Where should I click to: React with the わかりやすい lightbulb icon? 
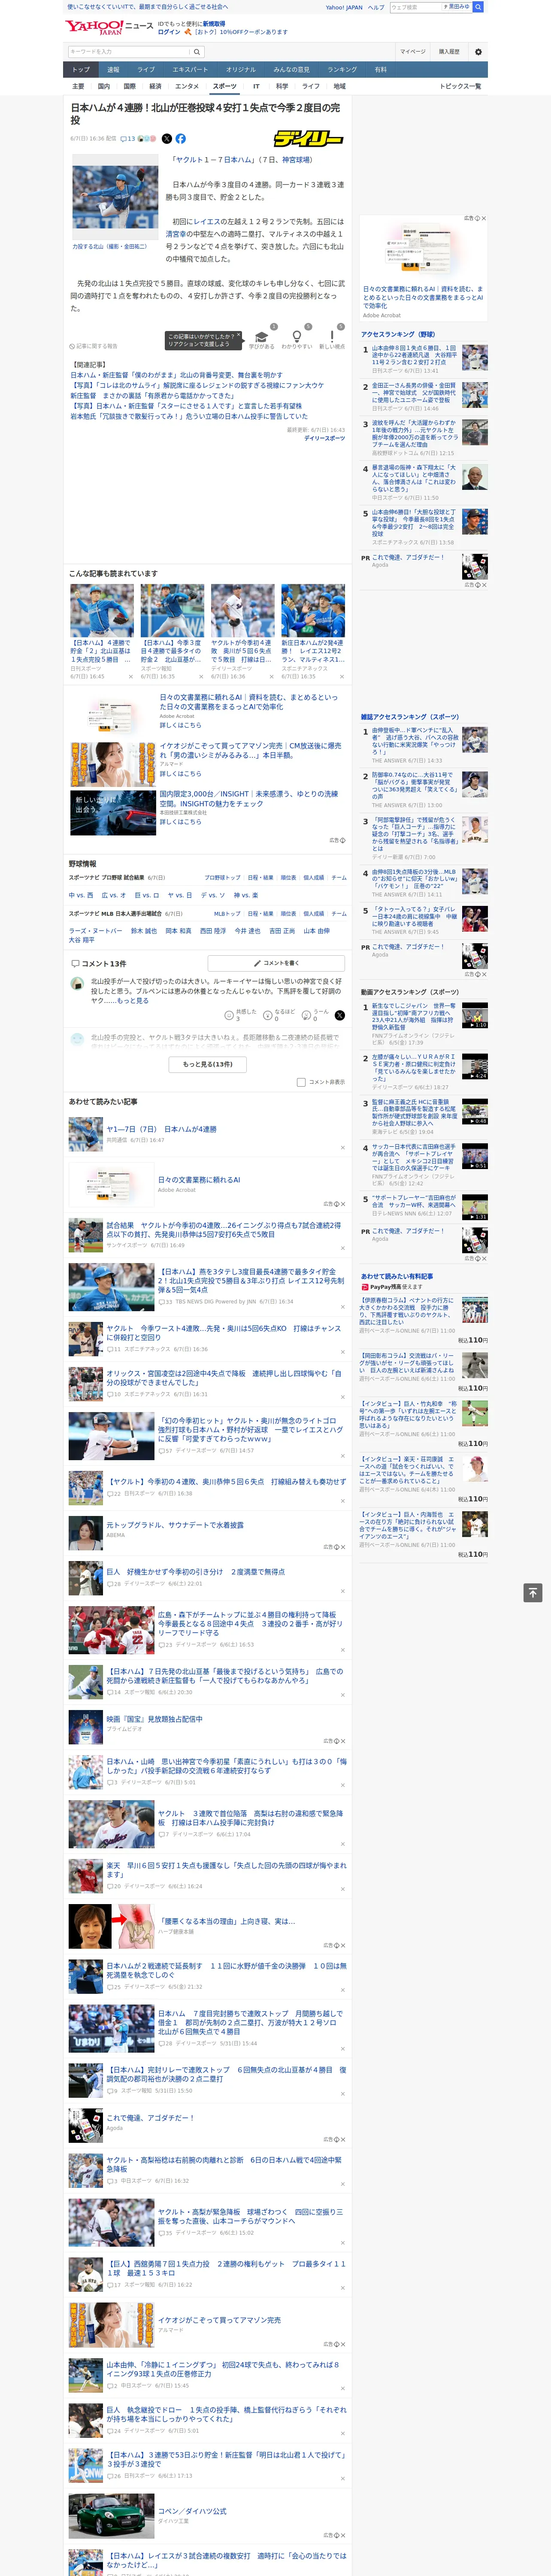pyautogui.click(x=297, y=337)
